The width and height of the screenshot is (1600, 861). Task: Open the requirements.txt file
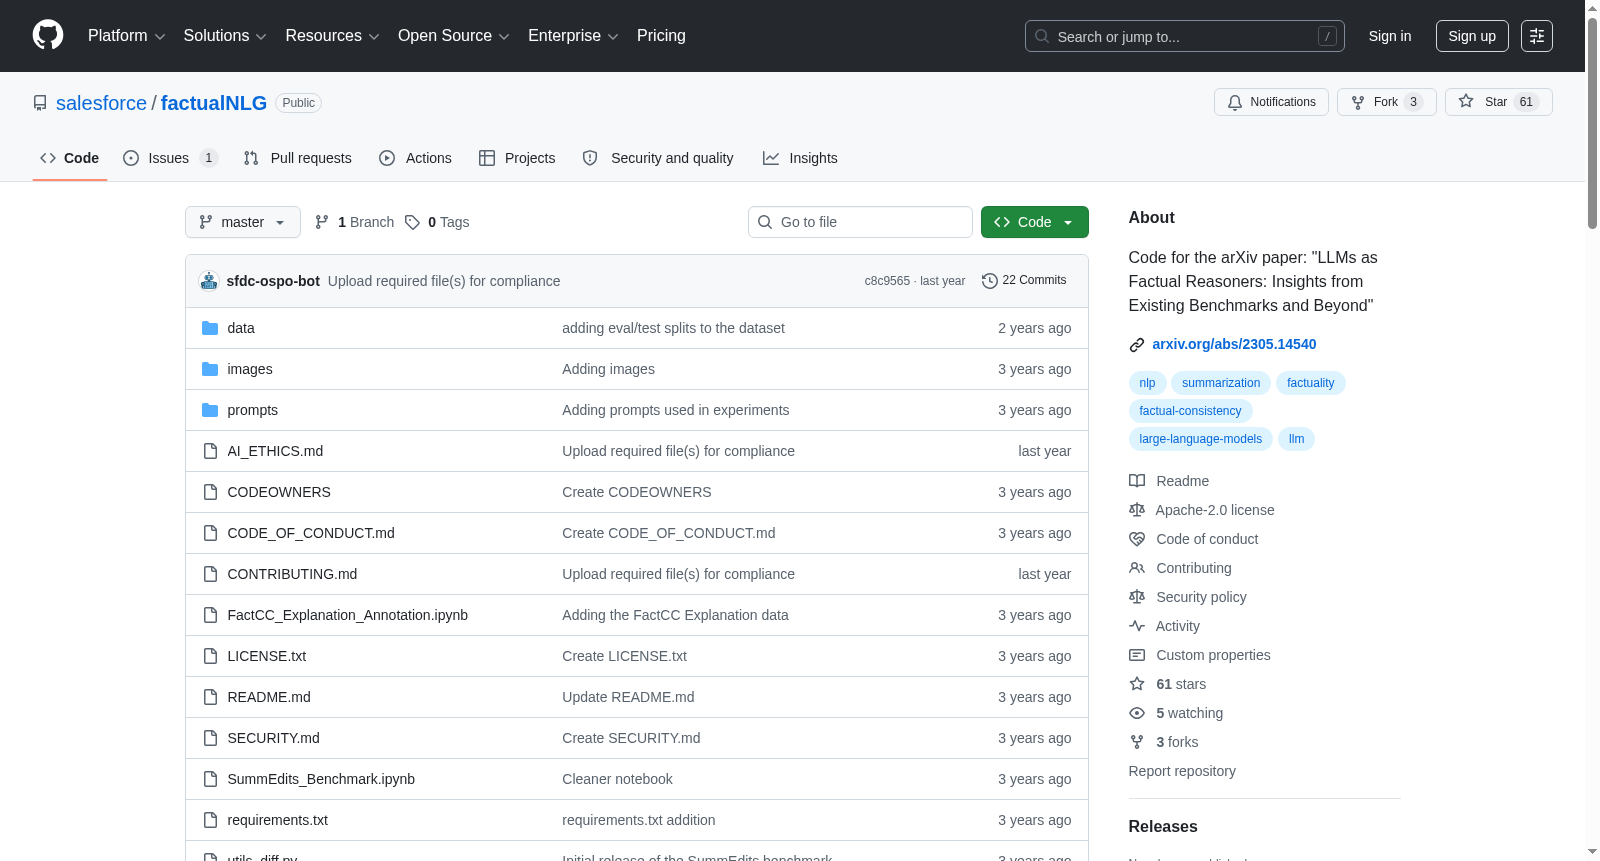point(277,820)
